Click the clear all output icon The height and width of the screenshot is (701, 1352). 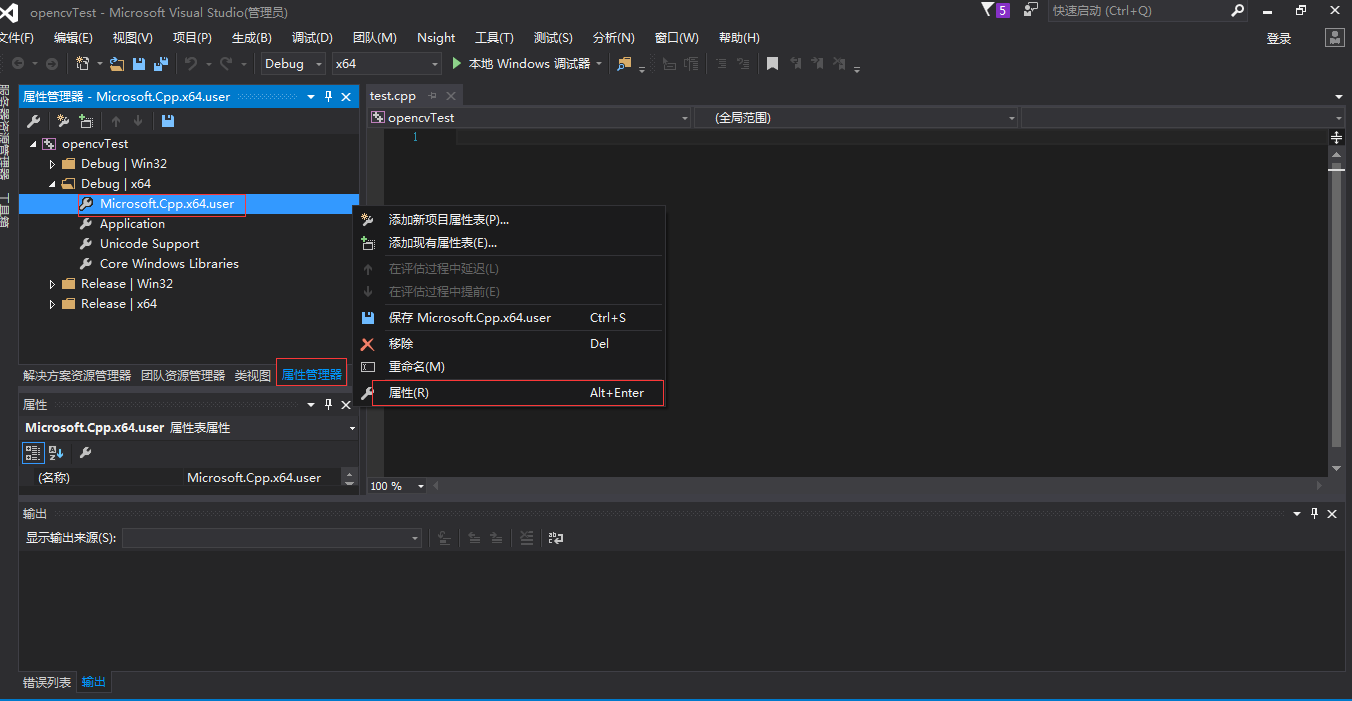click(527, 537)
